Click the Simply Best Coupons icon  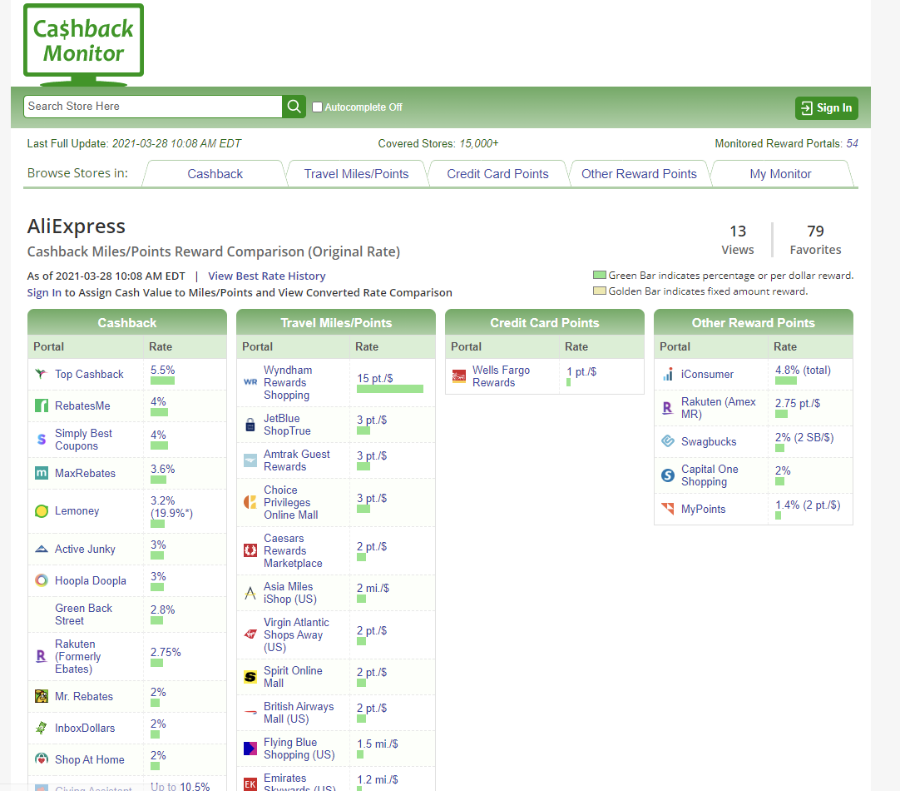[x=41, y=440]
